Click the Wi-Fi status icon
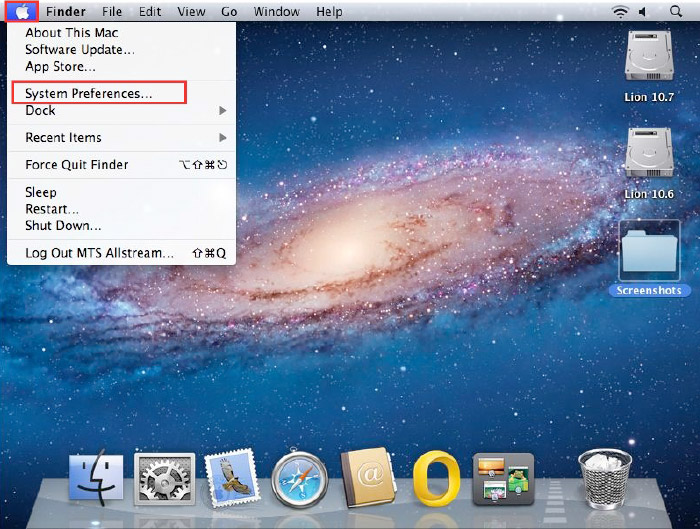This screenshot has height=529, width=700. [620, 12]
